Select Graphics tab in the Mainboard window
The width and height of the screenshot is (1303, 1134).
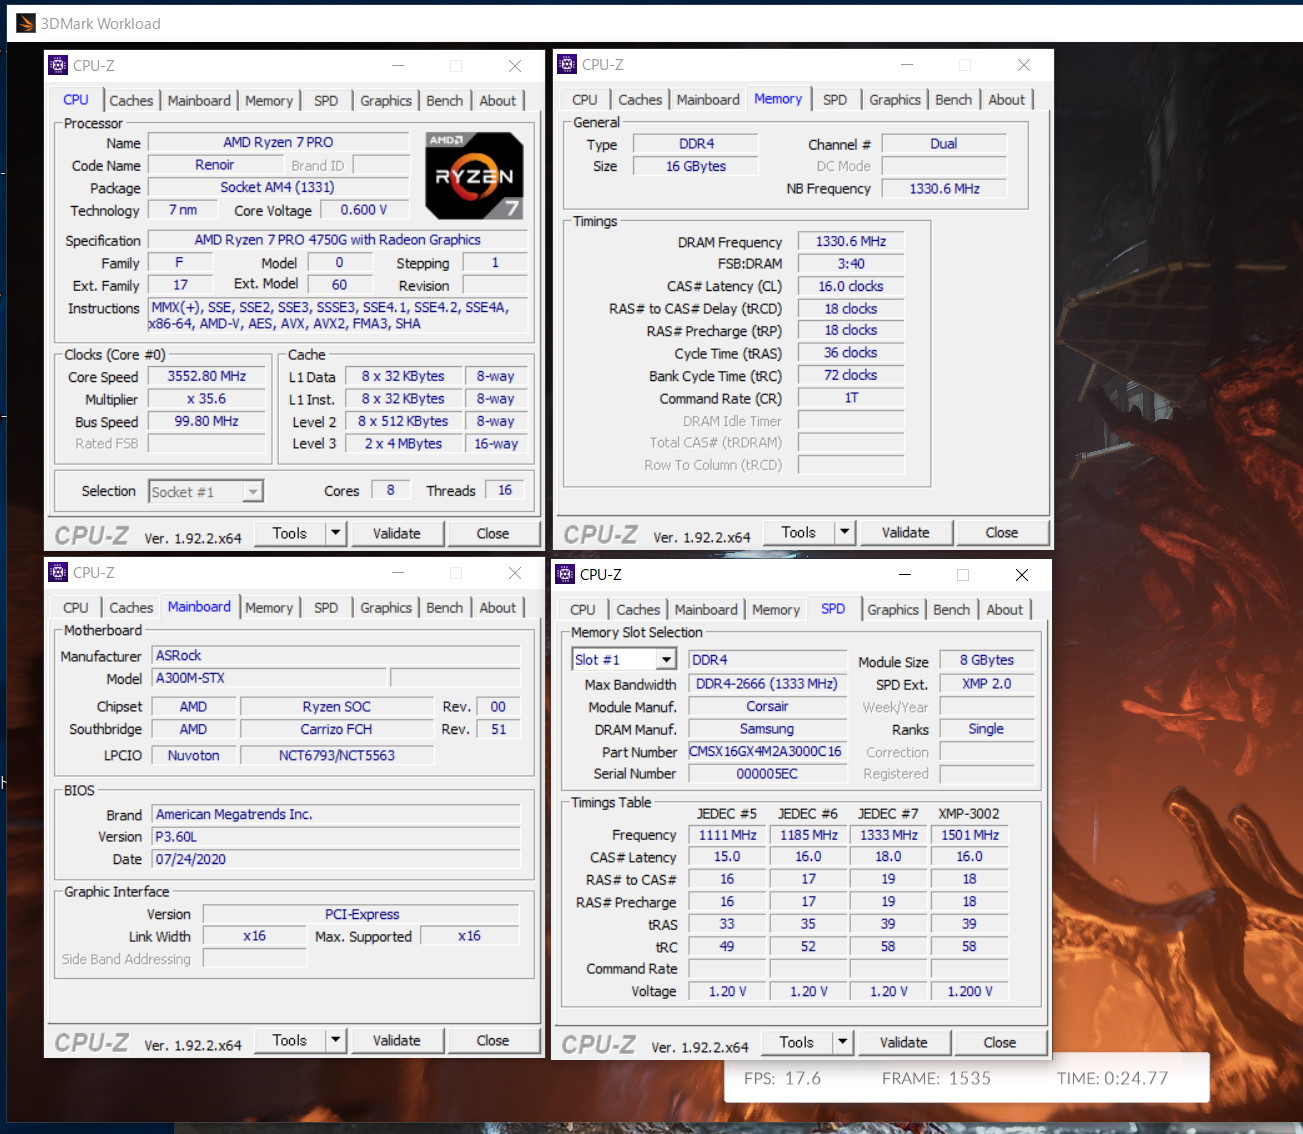point(386,608)
